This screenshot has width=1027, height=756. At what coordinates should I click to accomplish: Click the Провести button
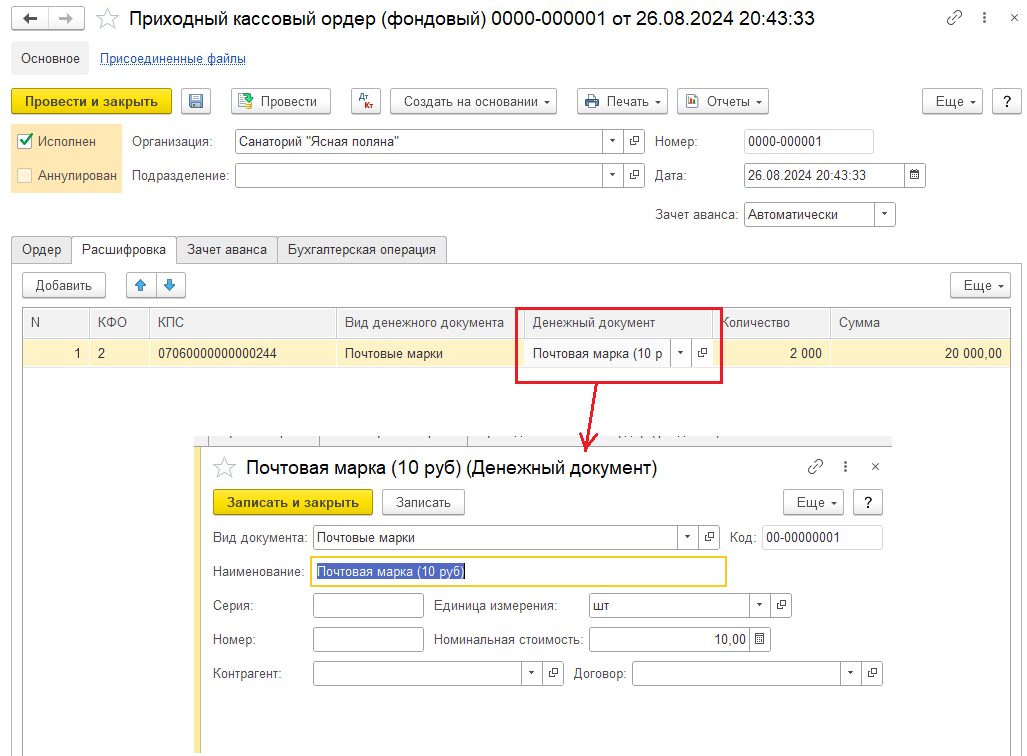tap(281, 102)
